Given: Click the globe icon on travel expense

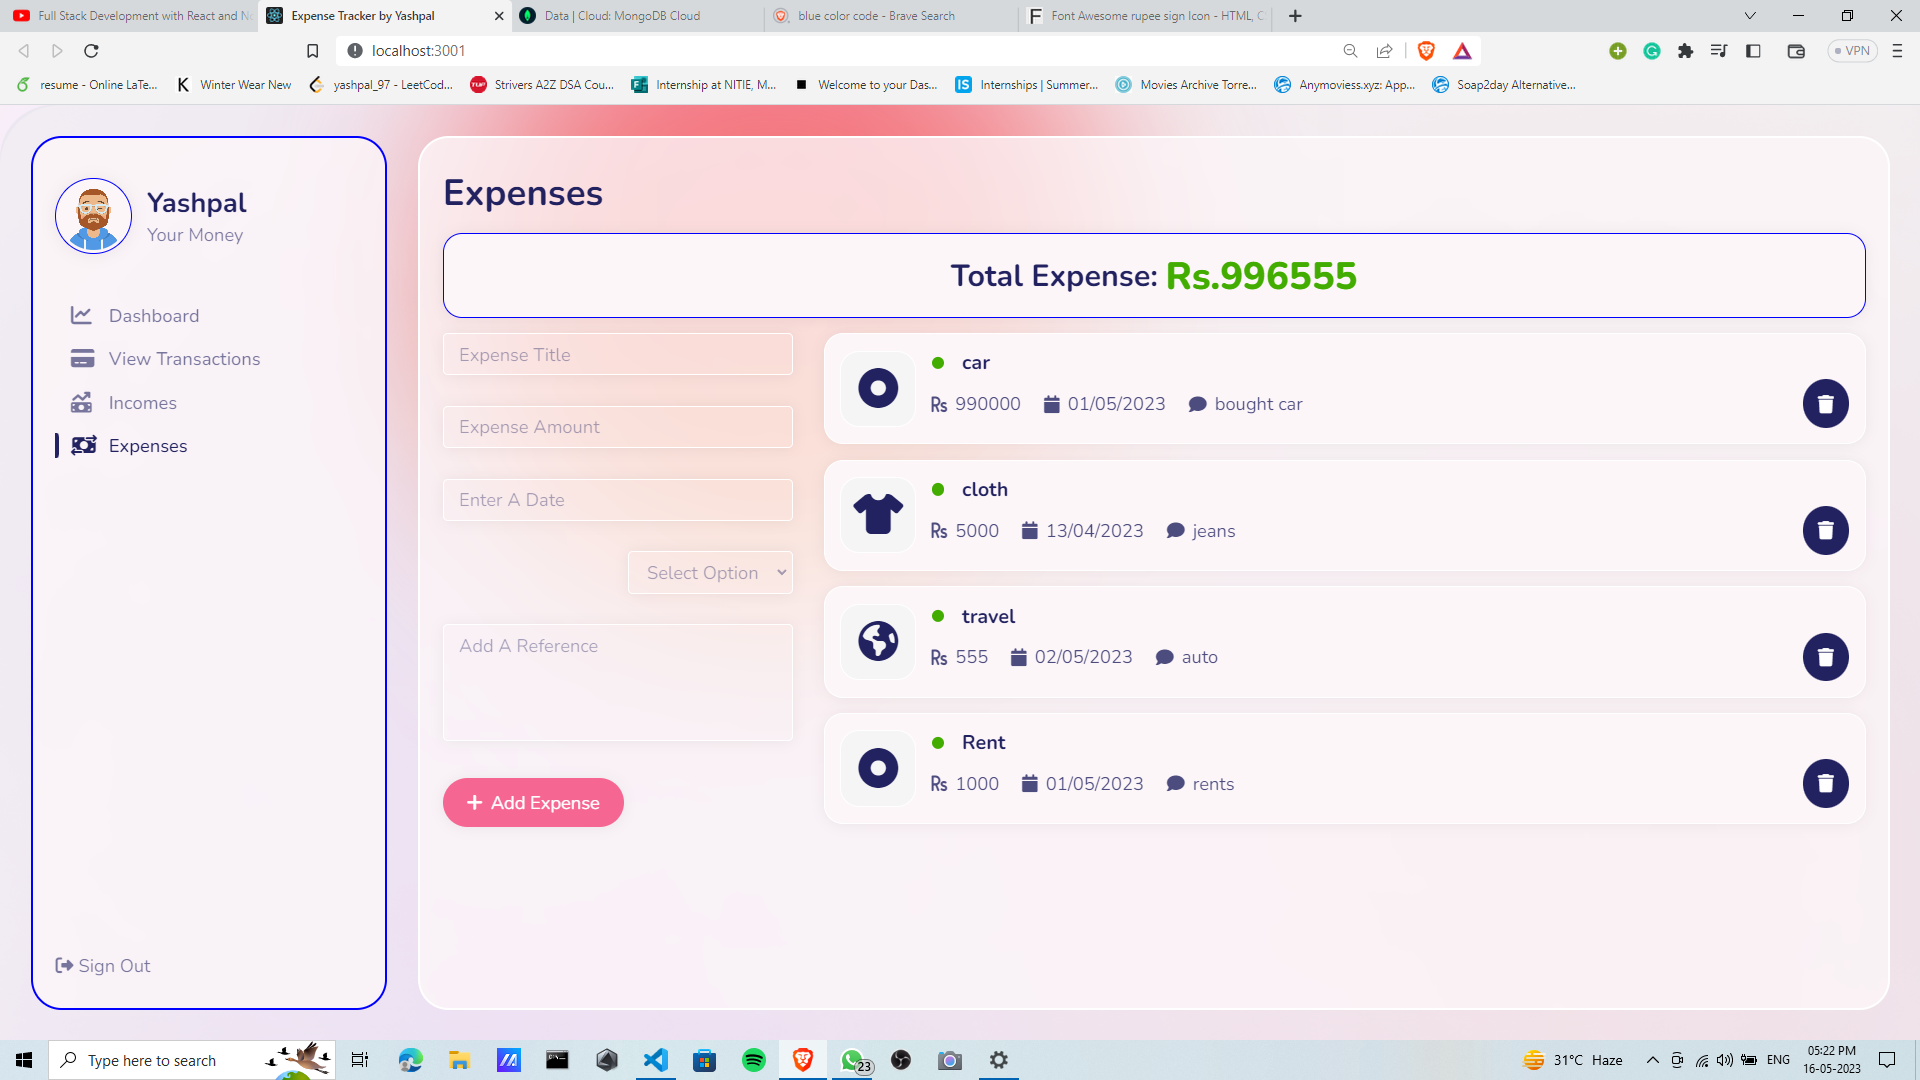Looking at the screenshot, I should [x=877, y=642].
